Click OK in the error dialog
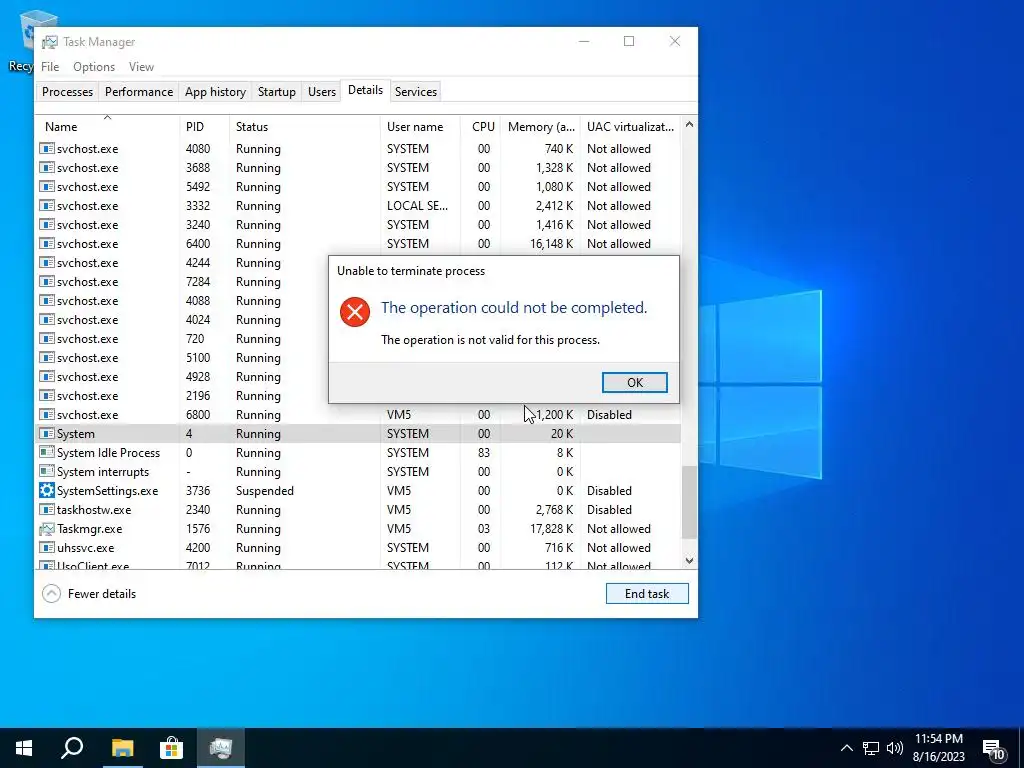Viewport: 1024px width, 768px height. point(635,383)
